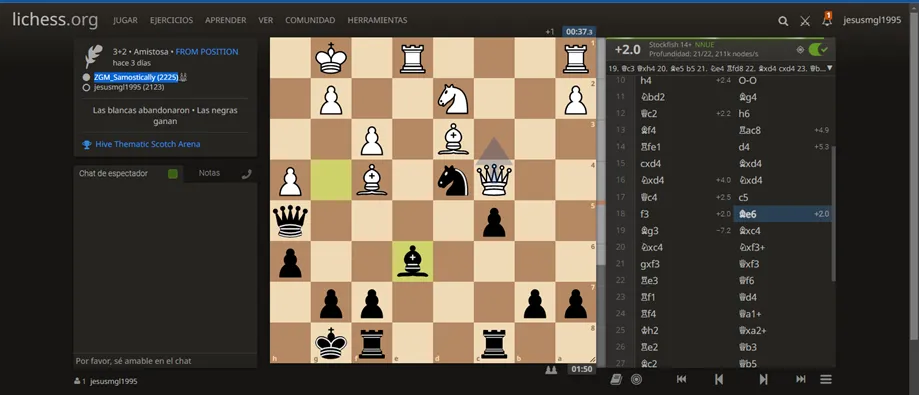919x395 pixels.
Task: Open the EJERCICIOS menu
Action: tap(171, 20)
